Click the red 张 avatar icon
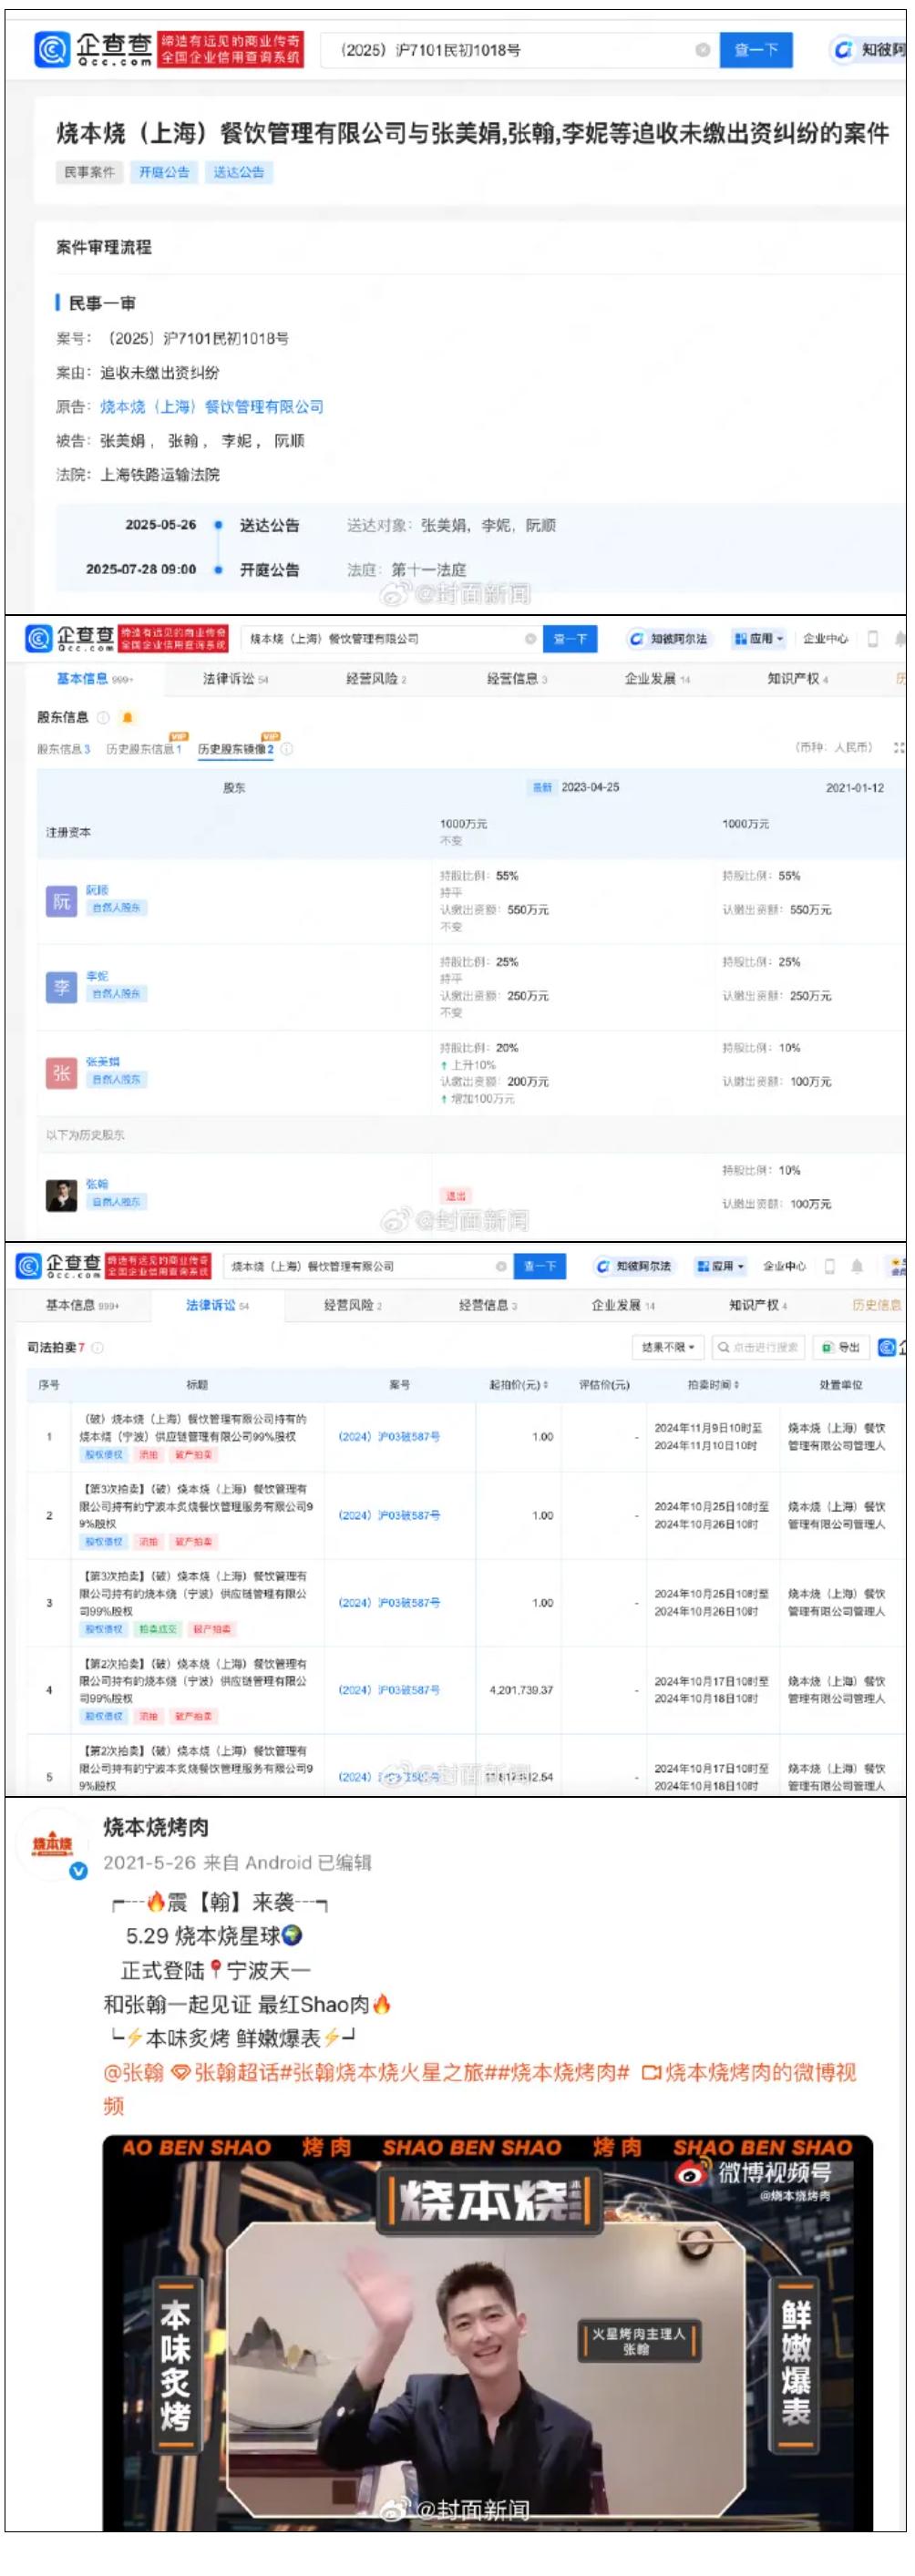 61,1074
